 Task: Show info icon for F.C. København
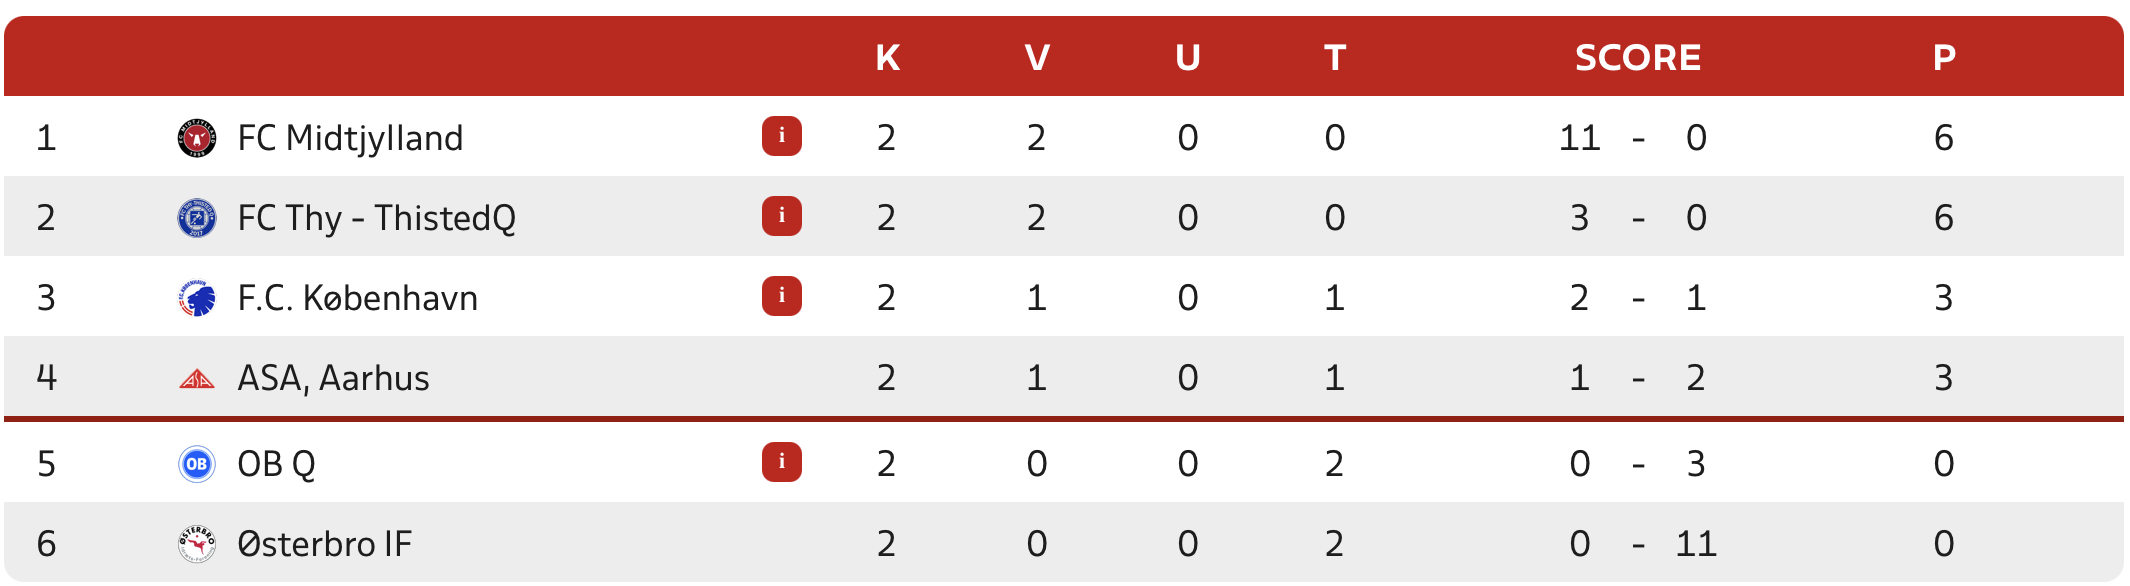[782, 296]
